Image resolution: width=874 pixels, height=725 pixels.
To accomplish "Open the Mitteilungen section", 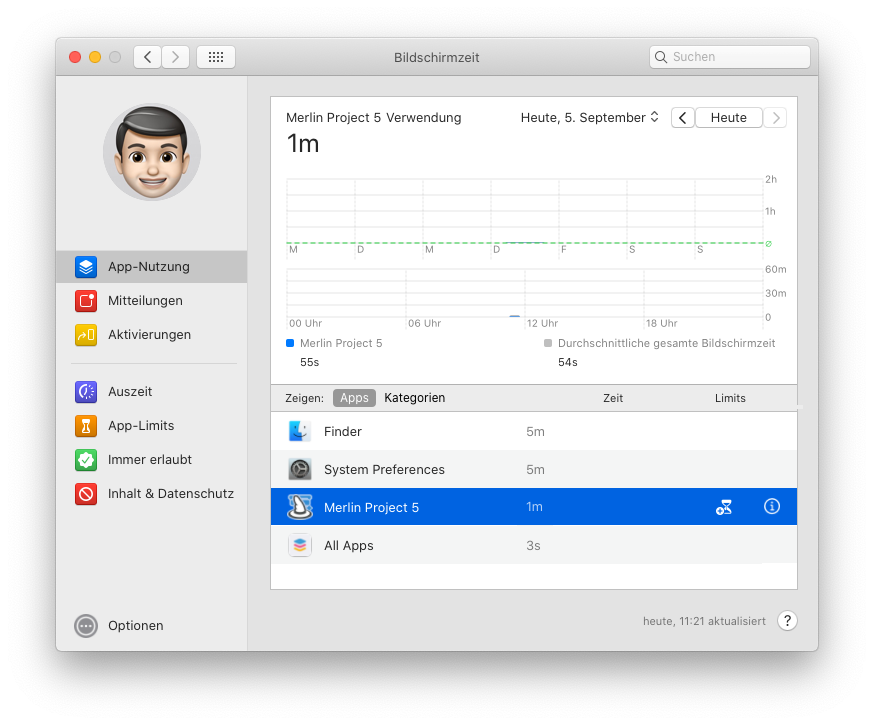I will pyautogui.click(x=145, y=301).
